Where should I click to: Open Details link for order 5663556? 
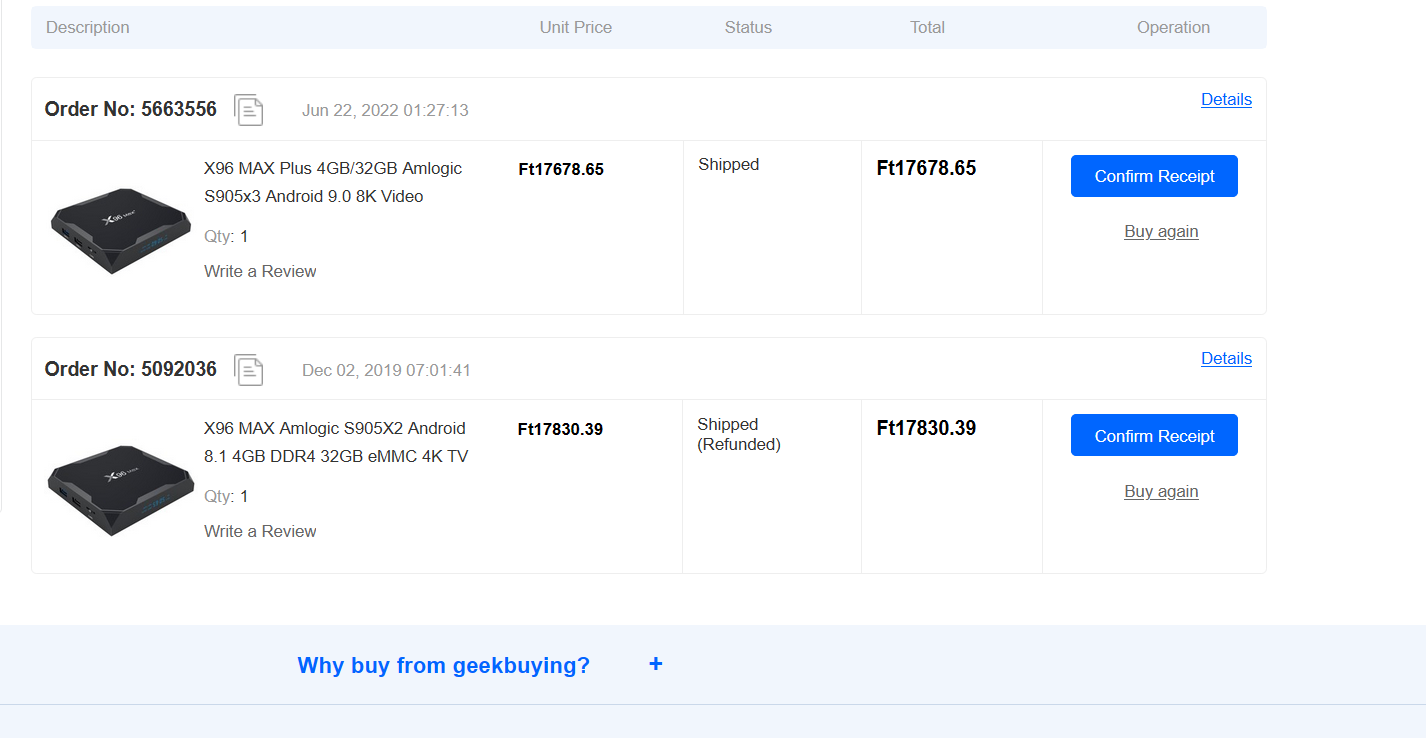coord(1226,99)
